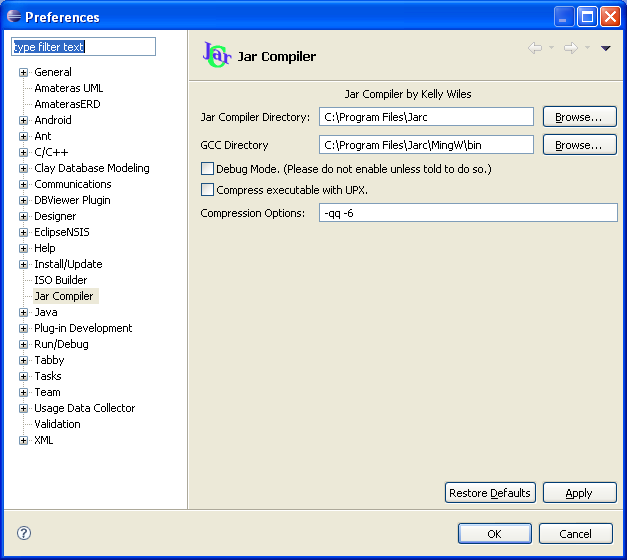Select the XML tree label

44,440
